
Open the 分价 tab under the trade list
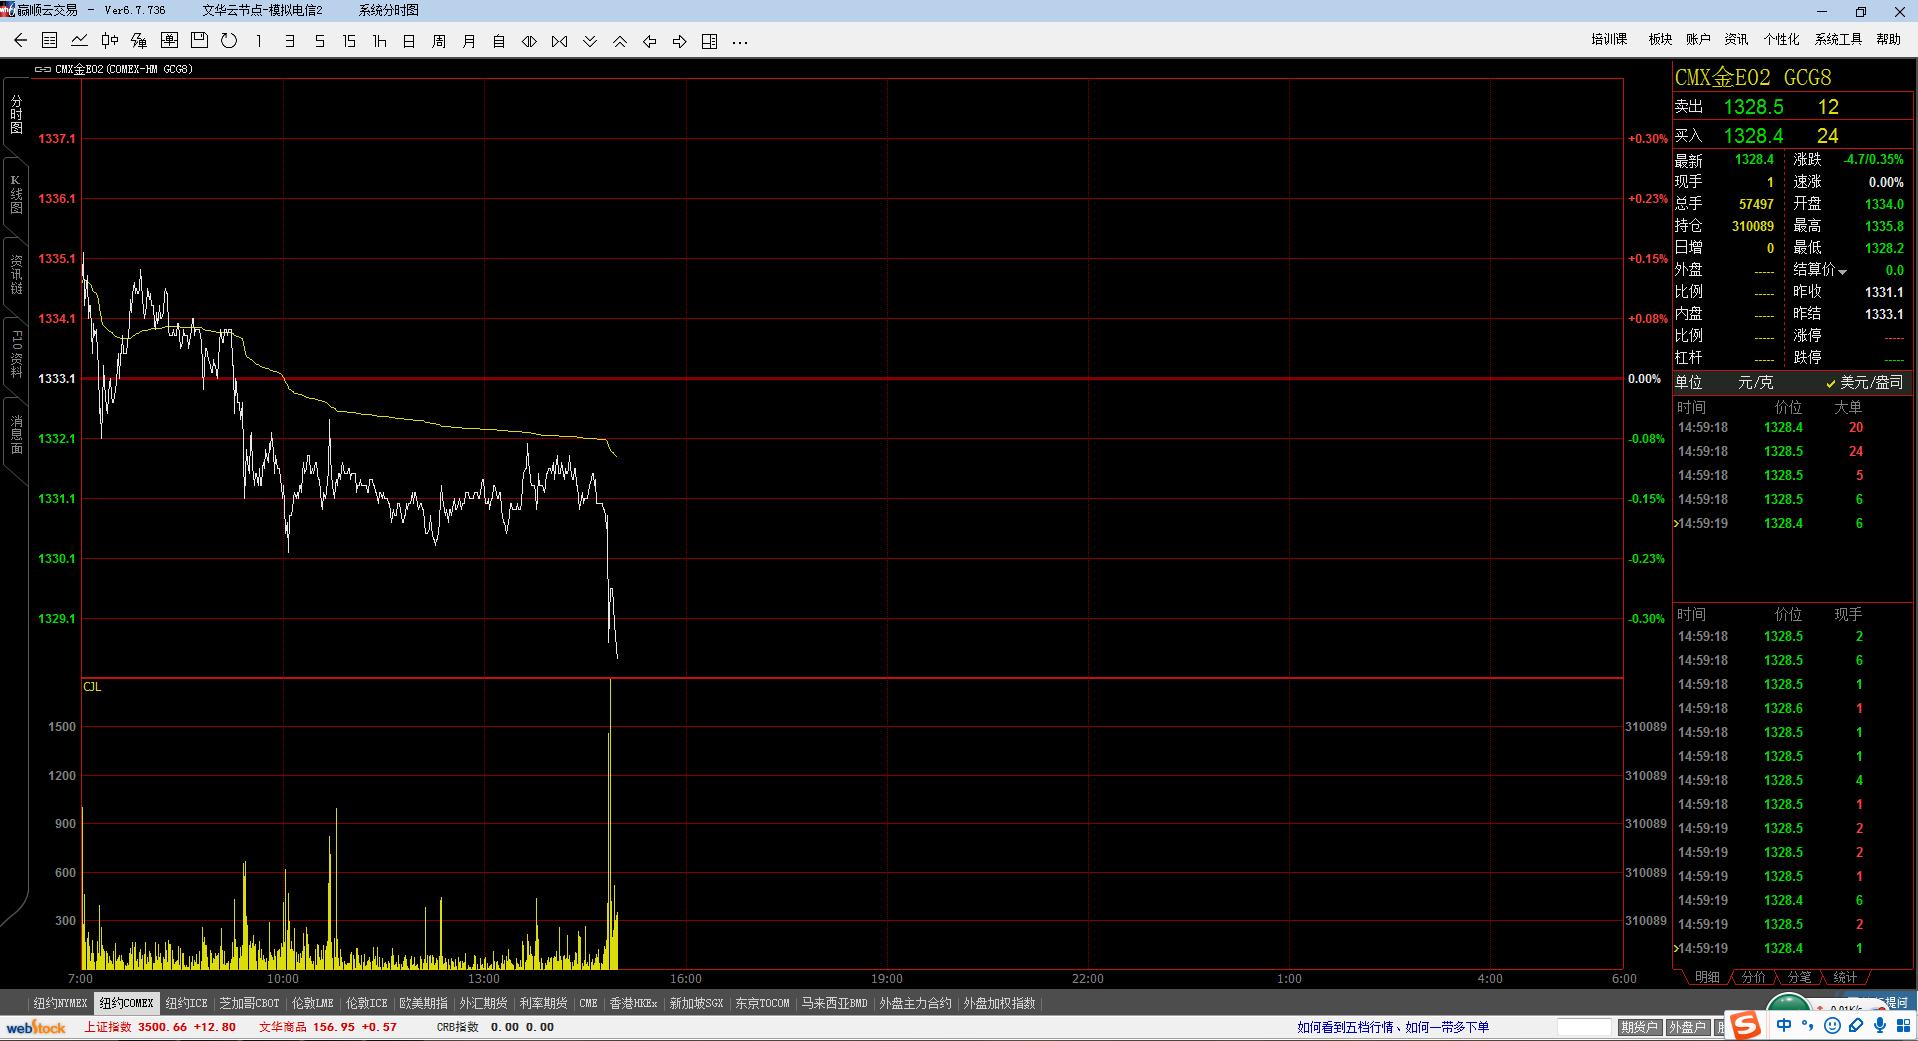(1753, 977)
